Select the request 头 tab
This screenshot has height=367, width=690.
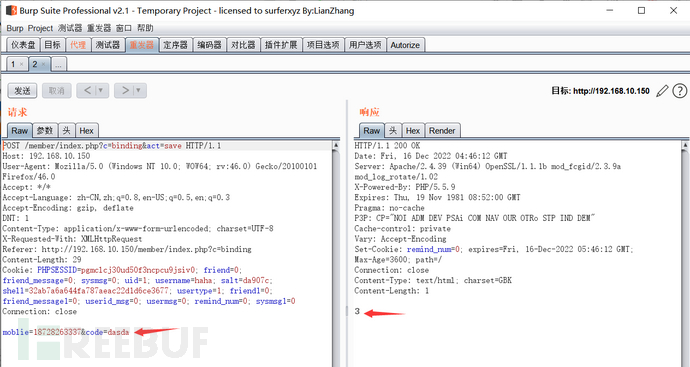(66, 130)
